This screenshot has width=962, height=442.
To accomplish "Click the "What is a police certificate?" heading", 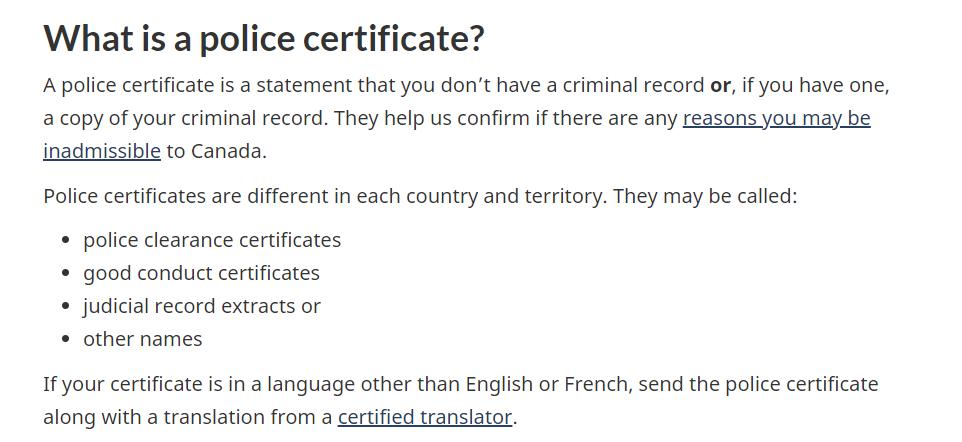I will pos(264,39).
